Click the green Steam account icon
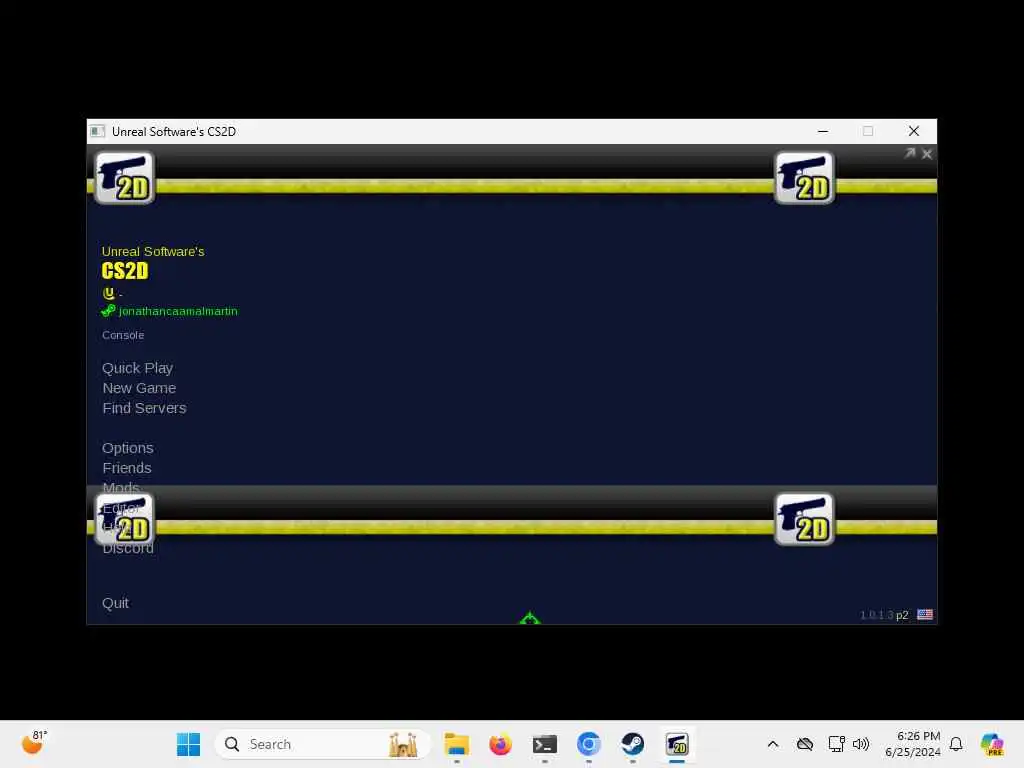 pos(108,311)
